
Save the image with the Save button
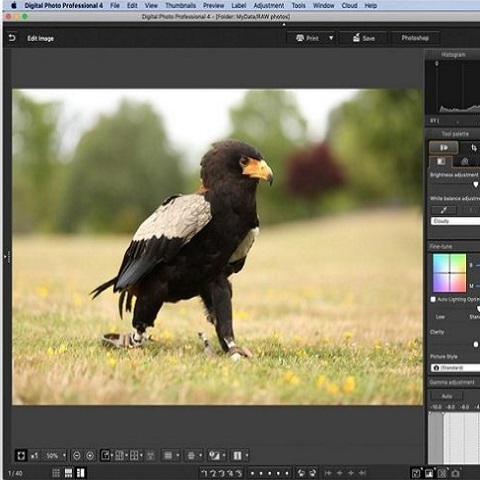tap(364, 38)
